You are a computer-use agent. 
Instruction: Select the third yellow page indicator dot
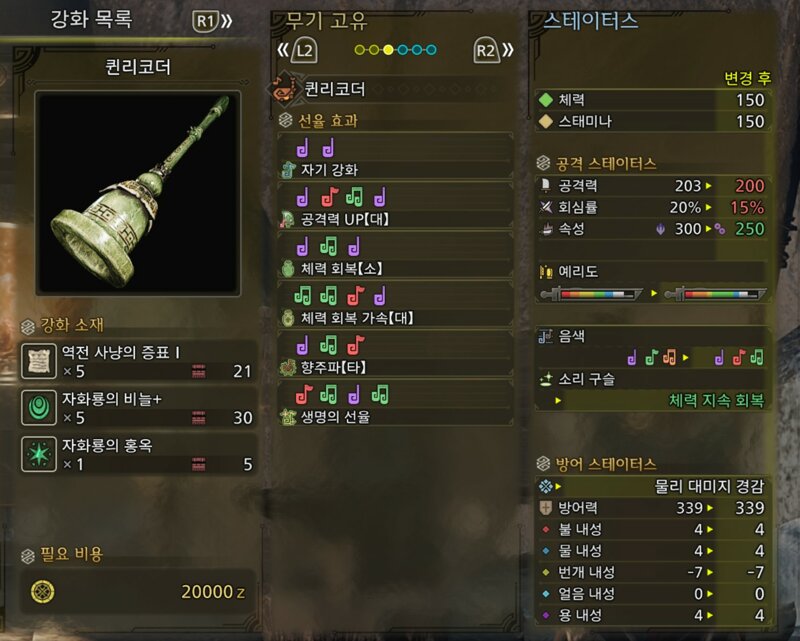(x=388, y=50)
